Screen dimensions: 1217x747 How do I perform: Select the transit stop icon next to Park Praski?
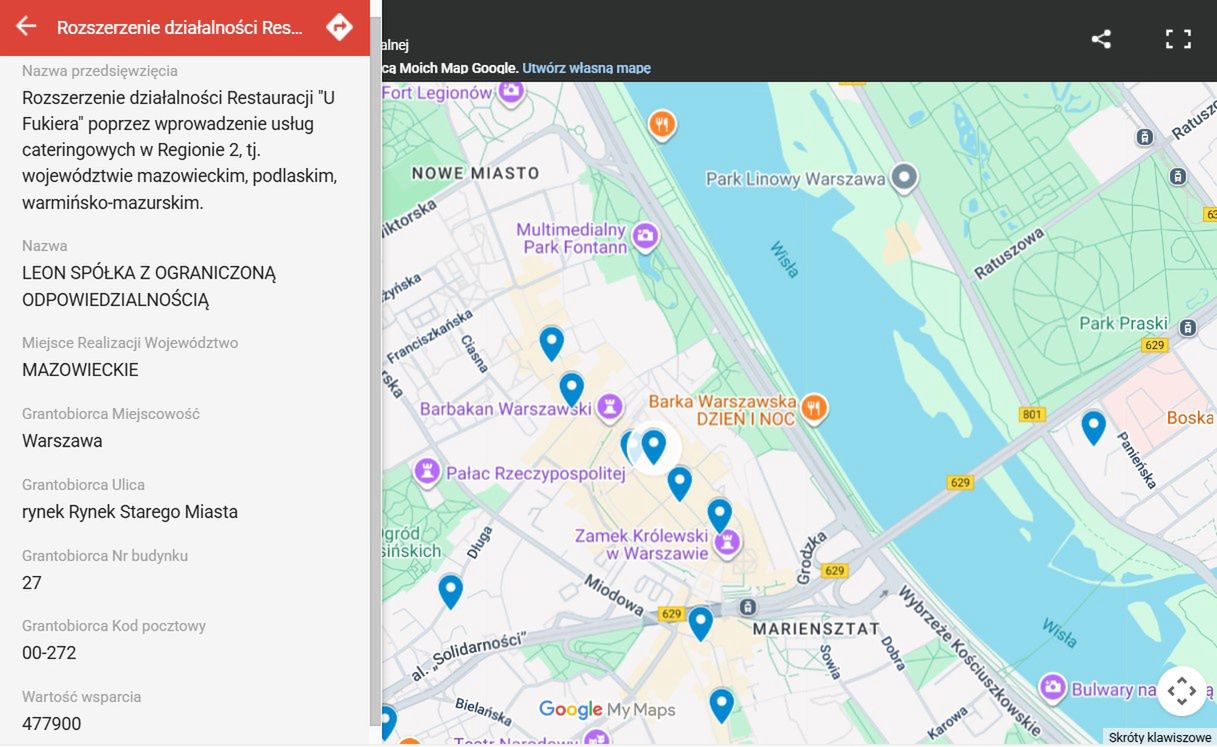pos(1187,327)
